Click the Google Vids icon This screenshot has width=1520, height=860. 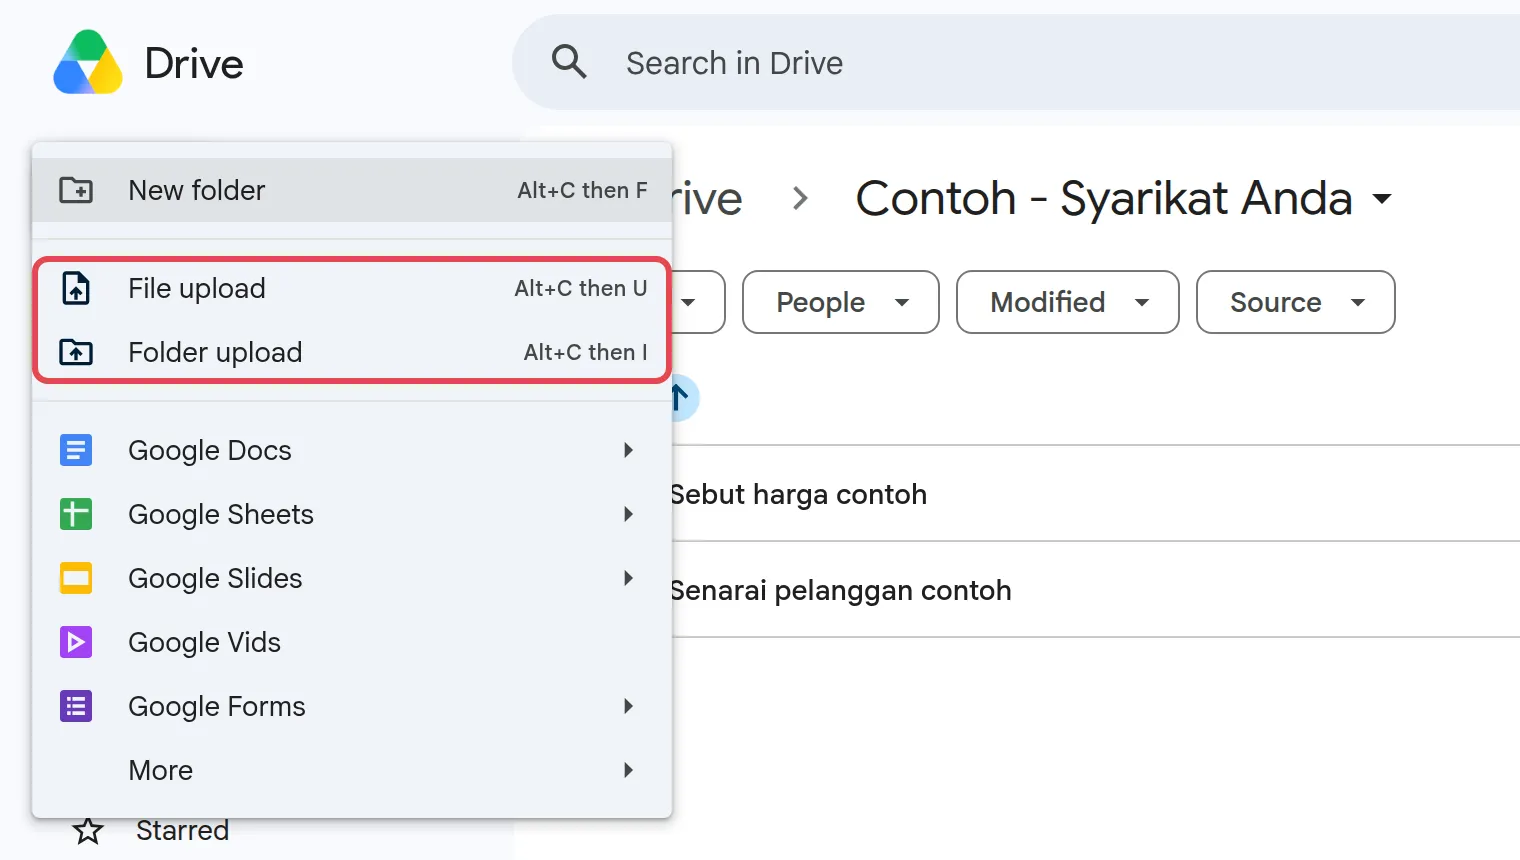point(76,642)
